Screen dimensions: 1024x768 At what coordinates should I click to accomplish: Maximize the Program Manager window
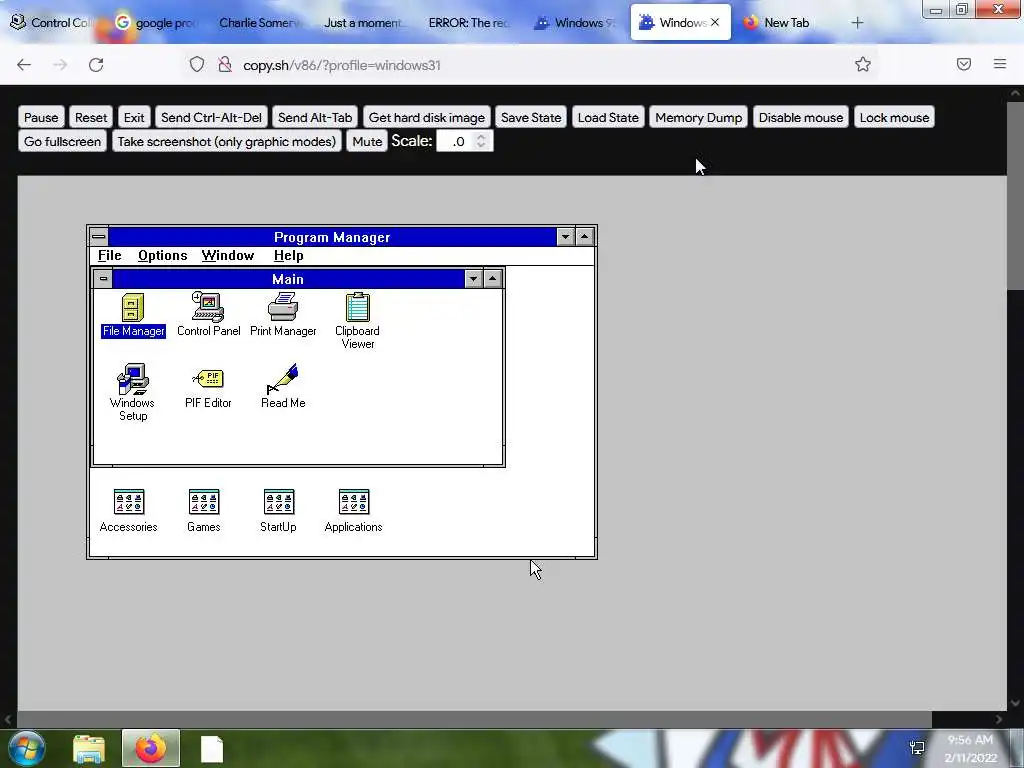[584, 237]
